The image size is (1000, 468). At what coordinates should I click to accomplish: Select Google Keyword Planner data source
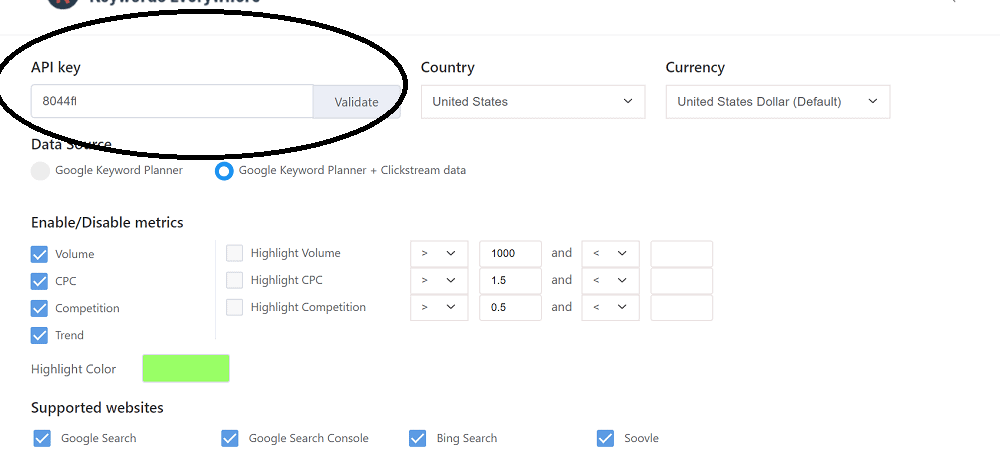click(x=40, y=171)
